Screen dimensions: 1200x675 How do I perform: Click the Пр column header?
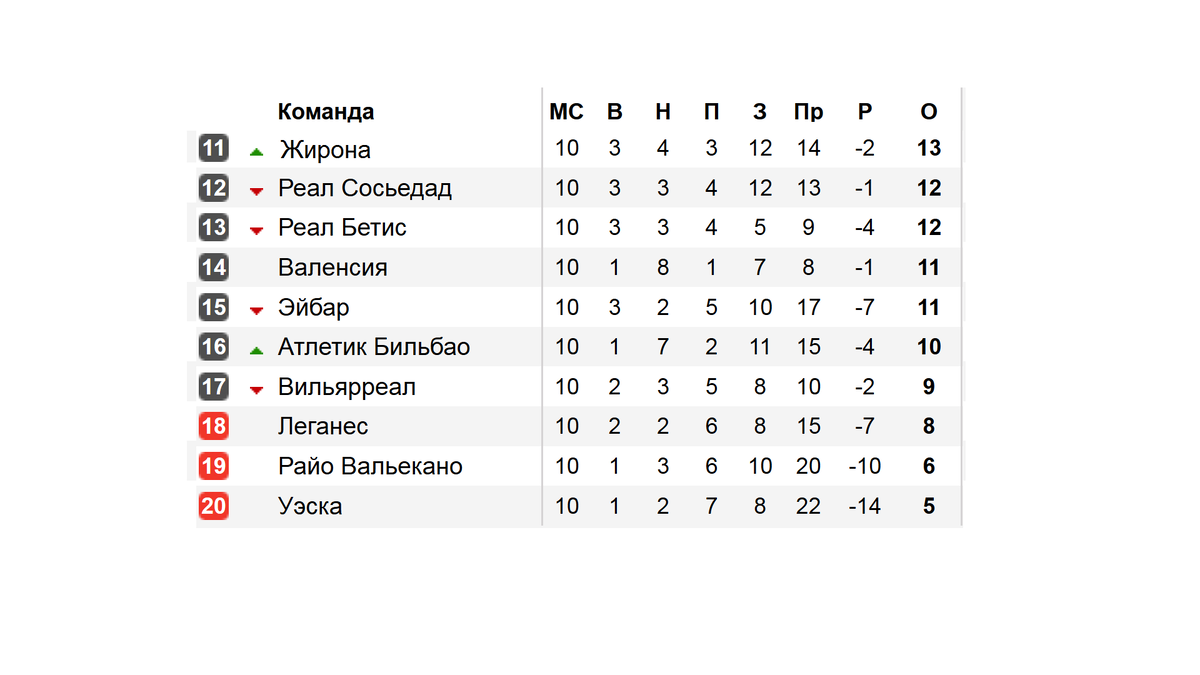click(x=808, y=111)
